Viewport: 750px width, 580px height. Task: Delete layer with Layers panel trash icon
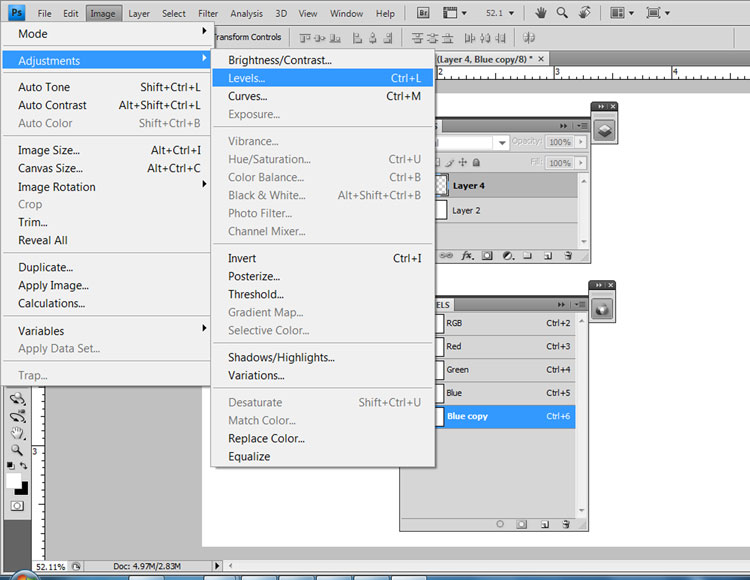coord(568,256)
